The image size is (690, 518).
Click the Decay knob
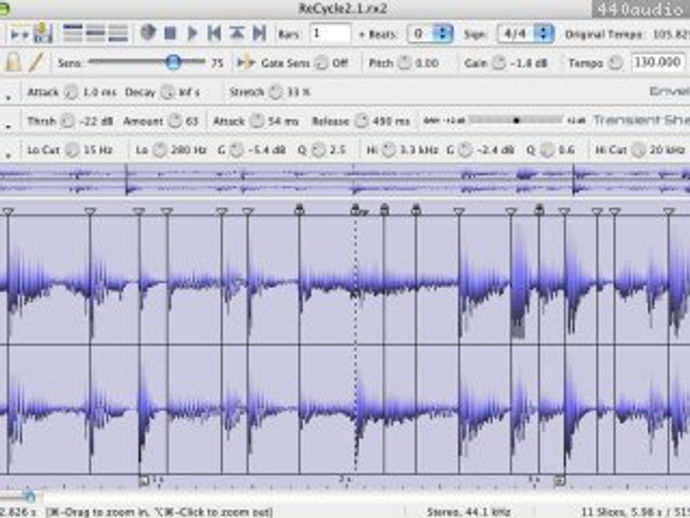point(167,92)
